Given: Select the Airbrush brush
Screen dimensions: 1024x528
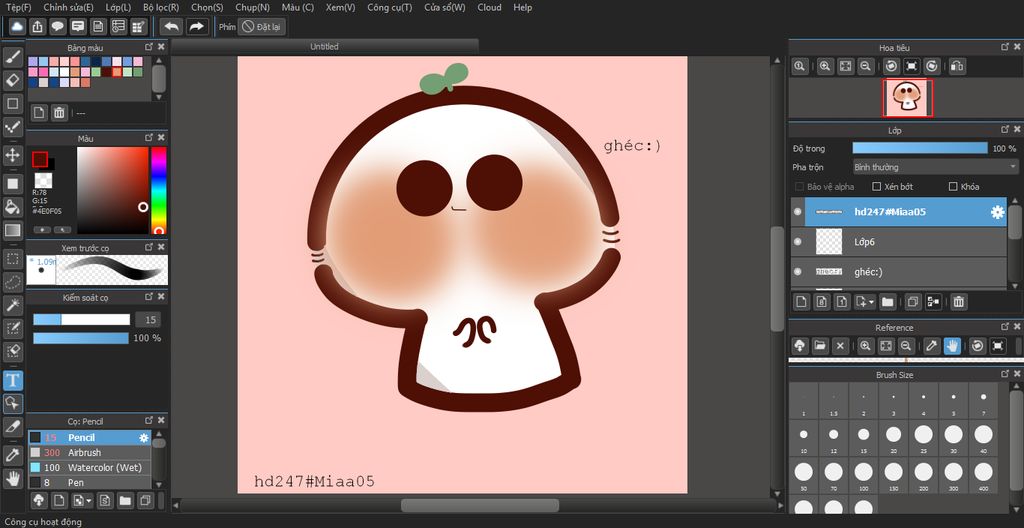Looking at the screenshot, I should click(x=90, y=453).
